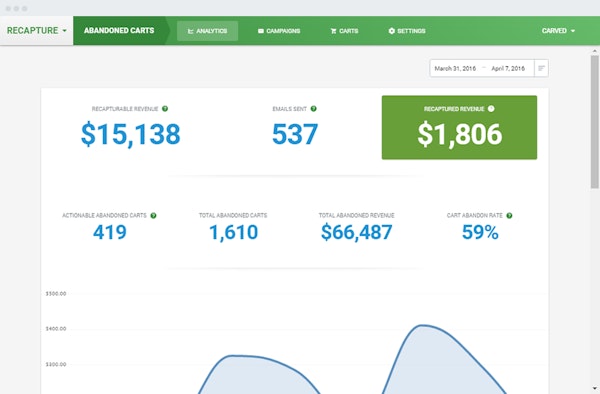Click the vertical scrollbar thumb

[594, 122]
